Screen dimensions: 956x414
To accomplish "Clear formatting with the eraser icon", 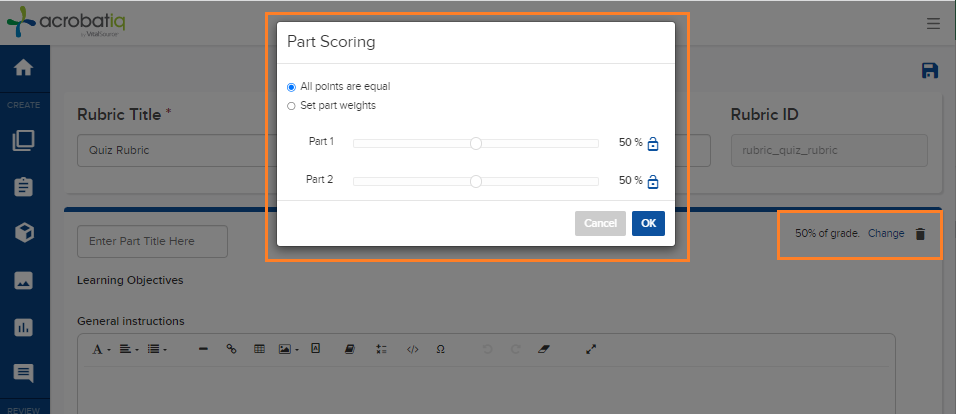I will [x=544, y=349].
